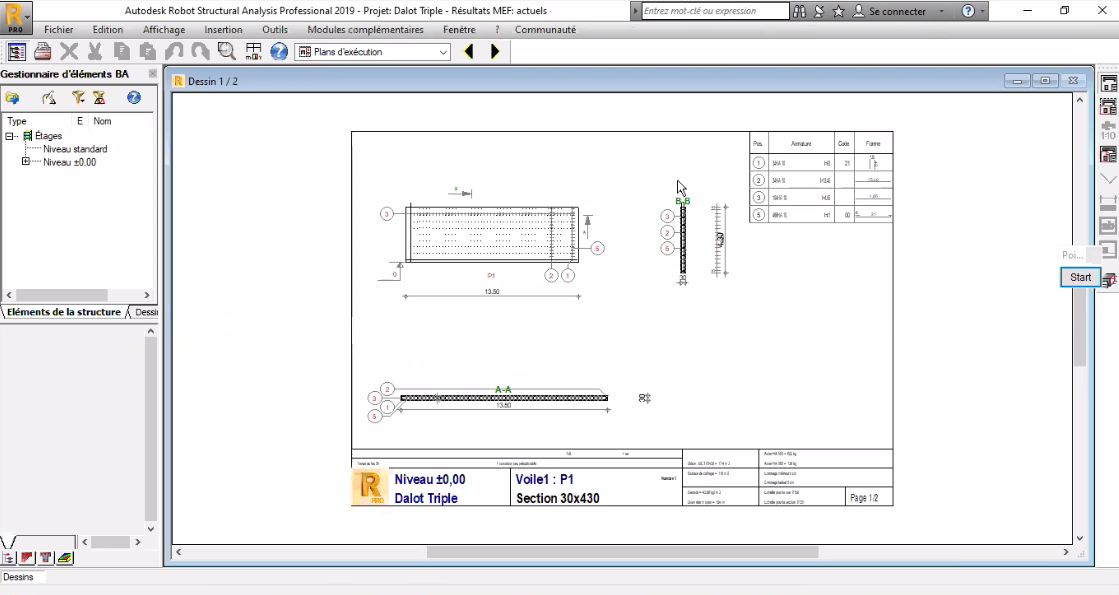Click the keyword search input field

click(x=714, y=11)
